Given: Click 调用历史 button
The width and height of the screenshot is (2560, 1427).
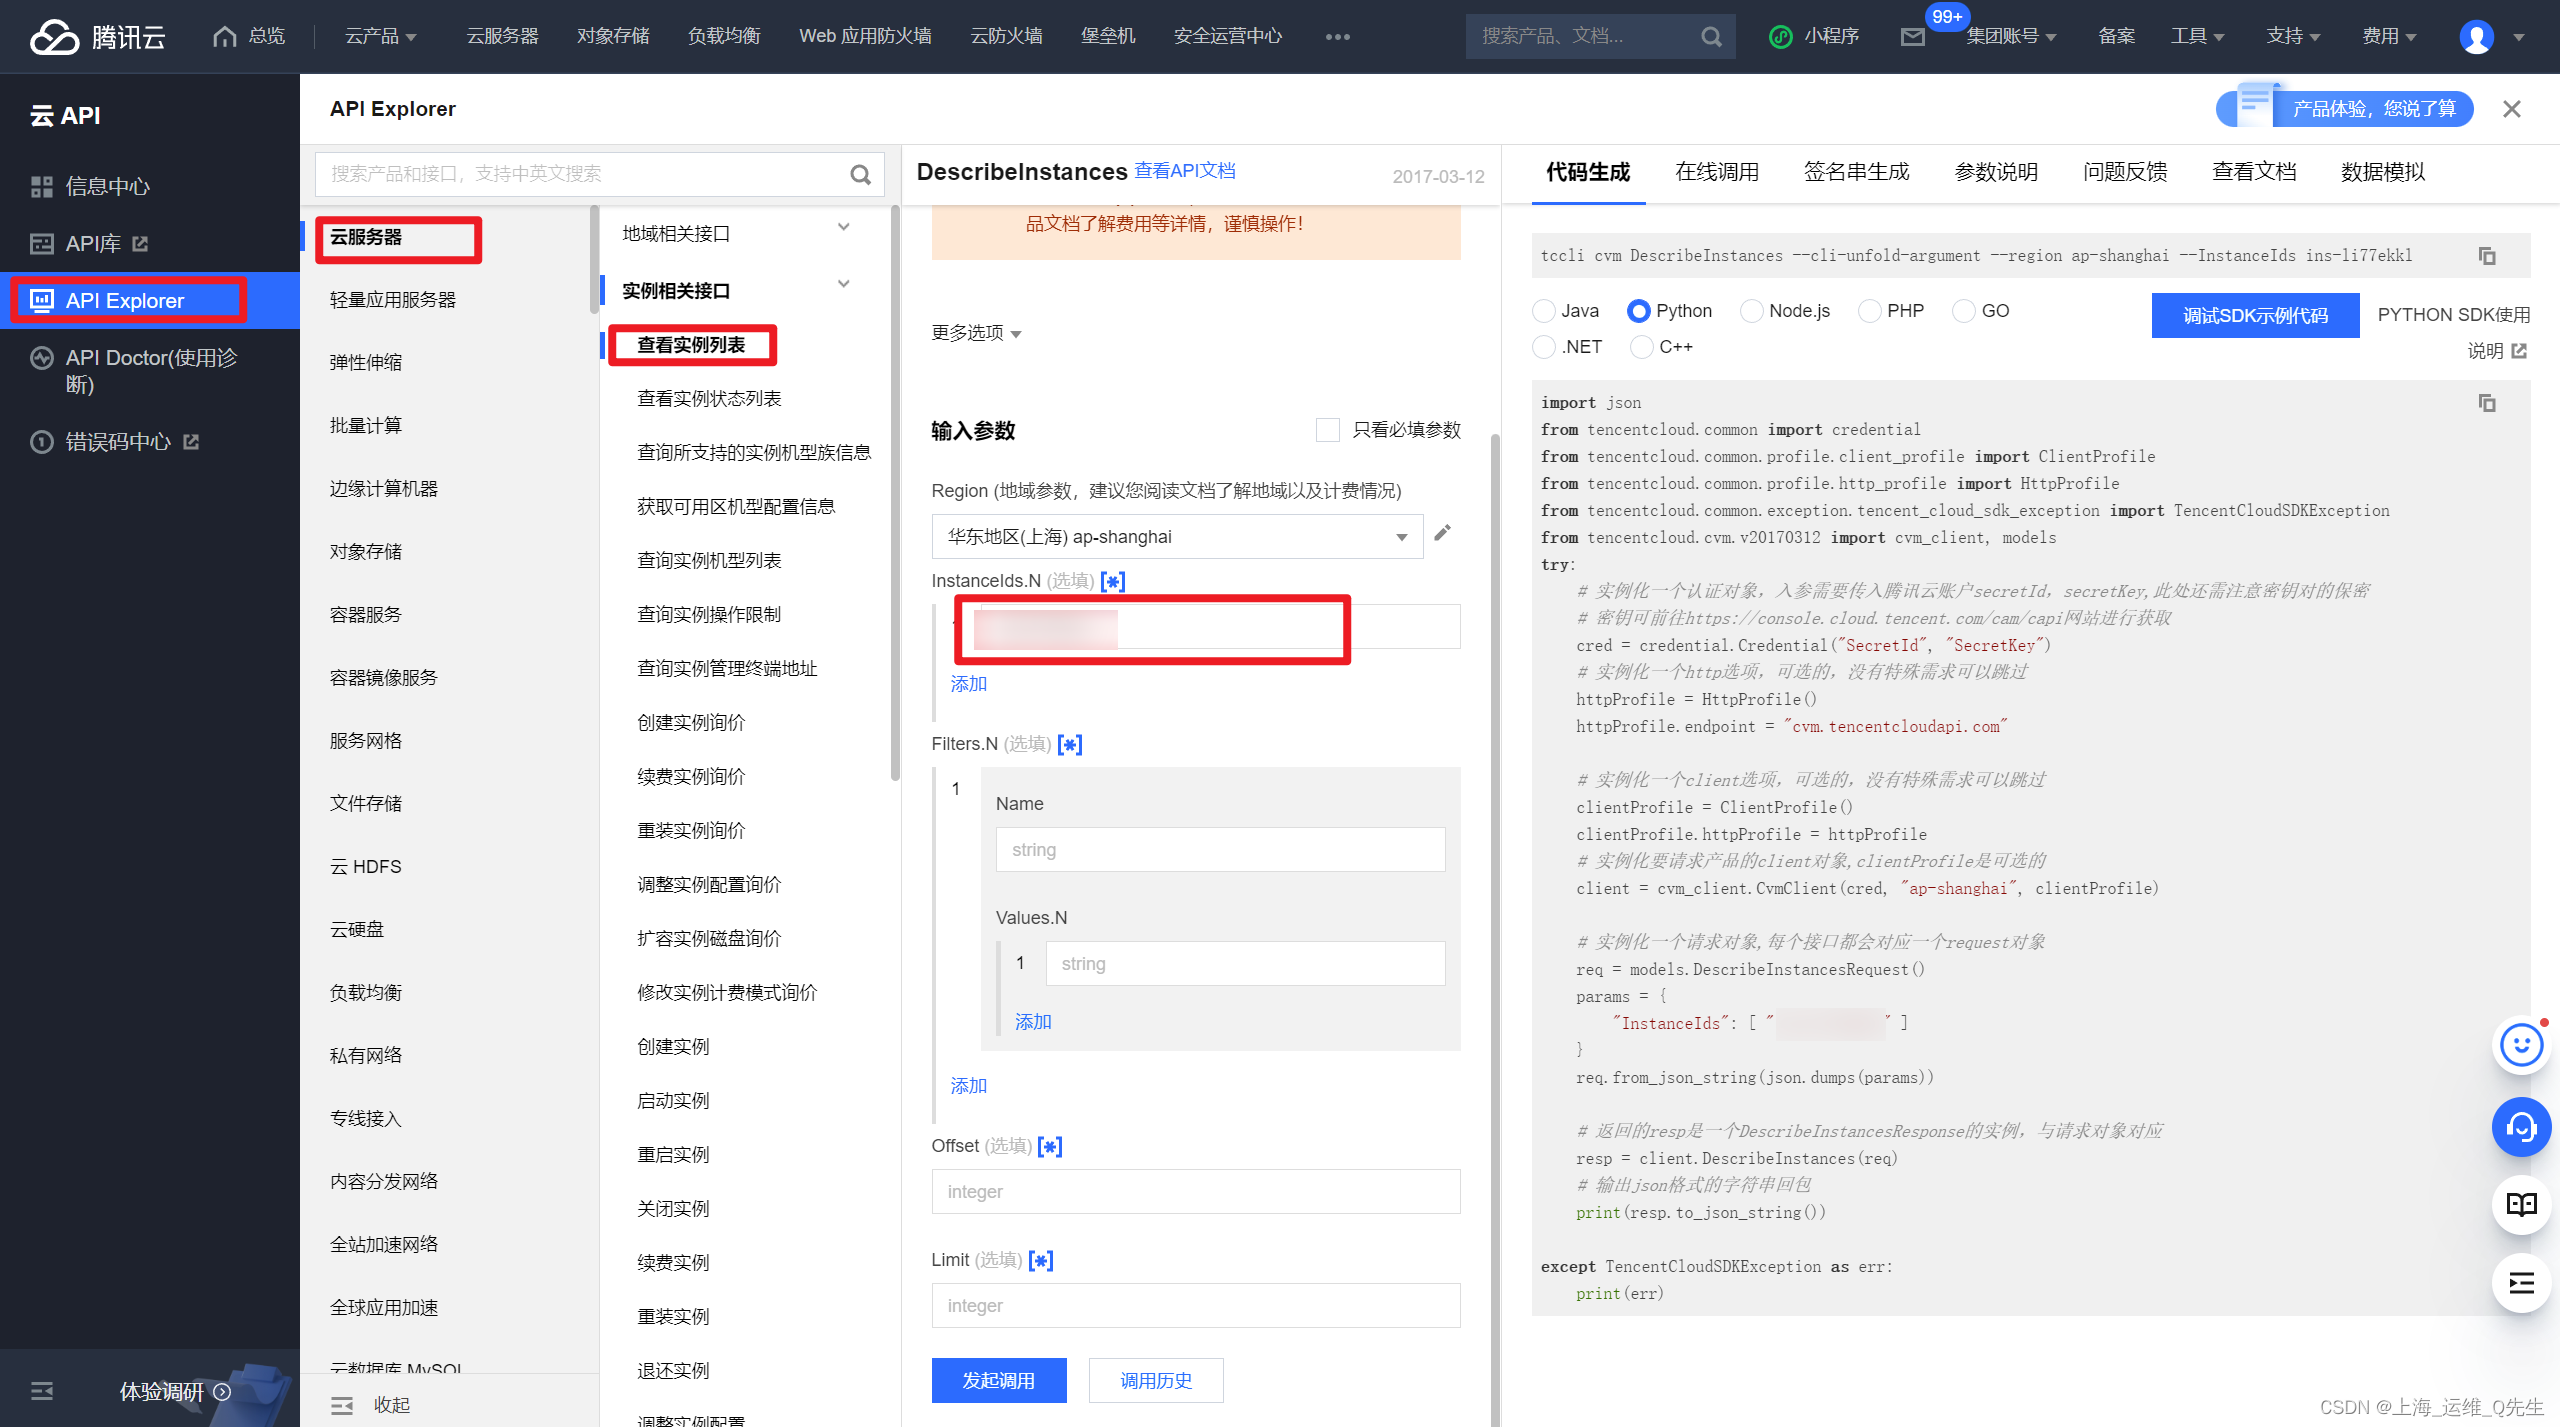Looking at the screenshot, I should (1156, 1380).
